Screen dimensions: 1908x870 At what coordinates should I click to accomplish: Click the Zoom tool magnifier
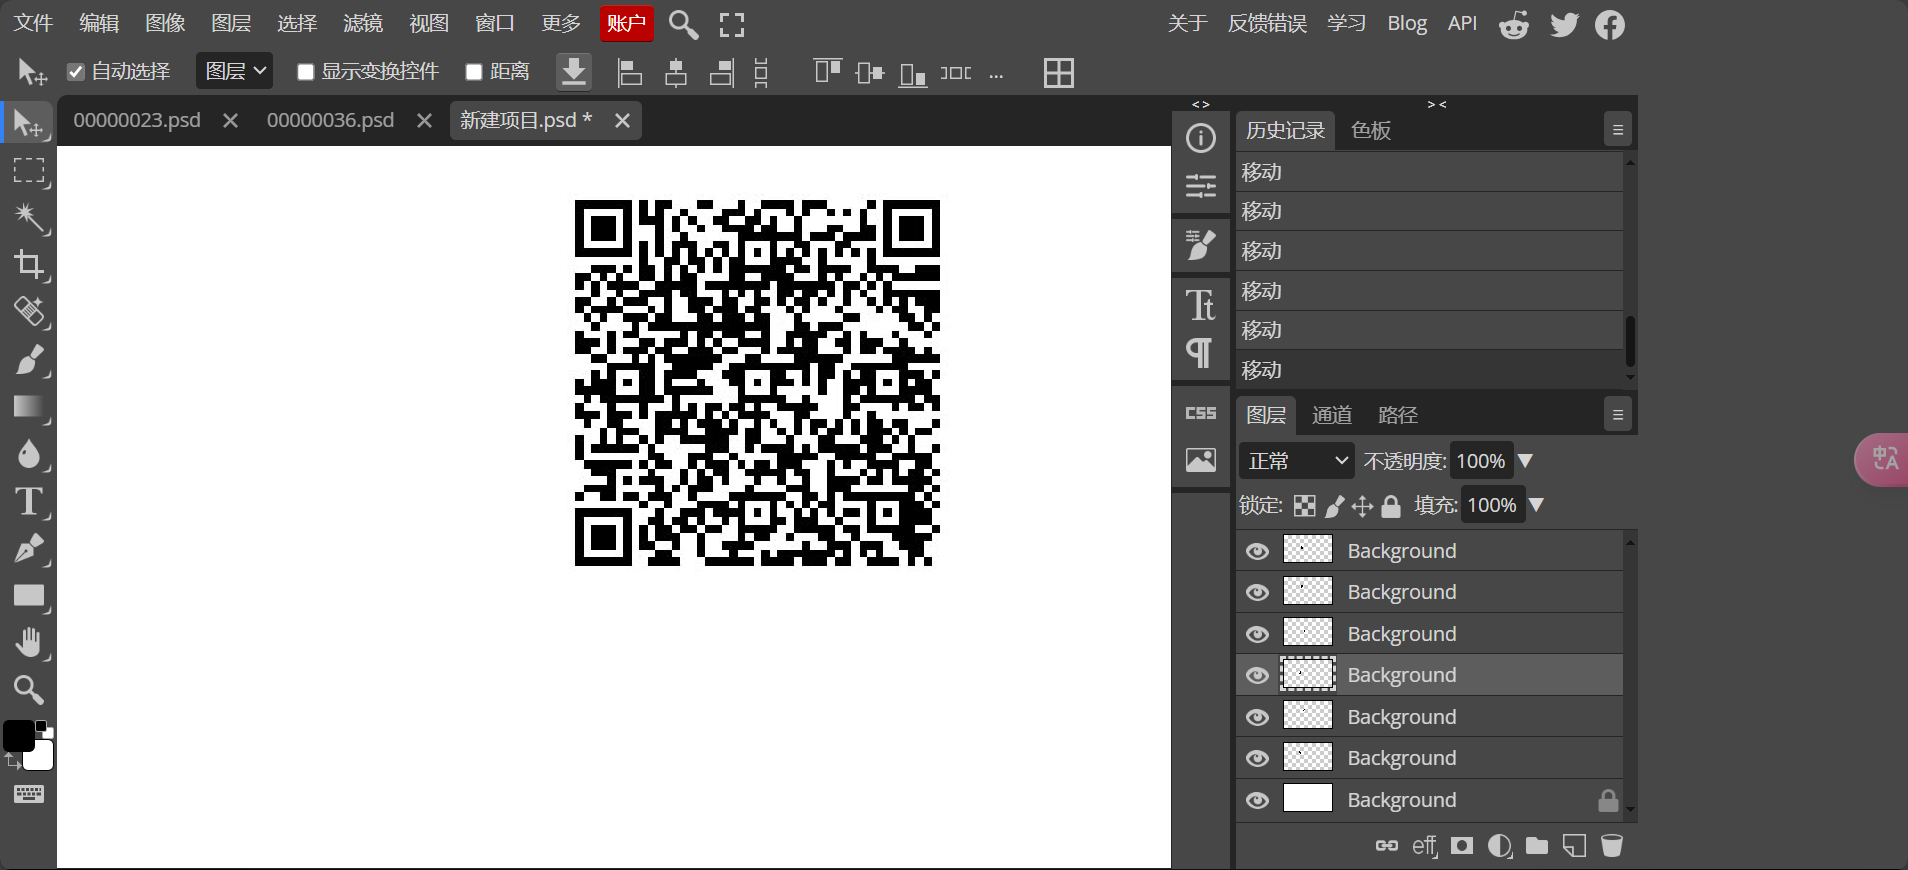point(28,690)
